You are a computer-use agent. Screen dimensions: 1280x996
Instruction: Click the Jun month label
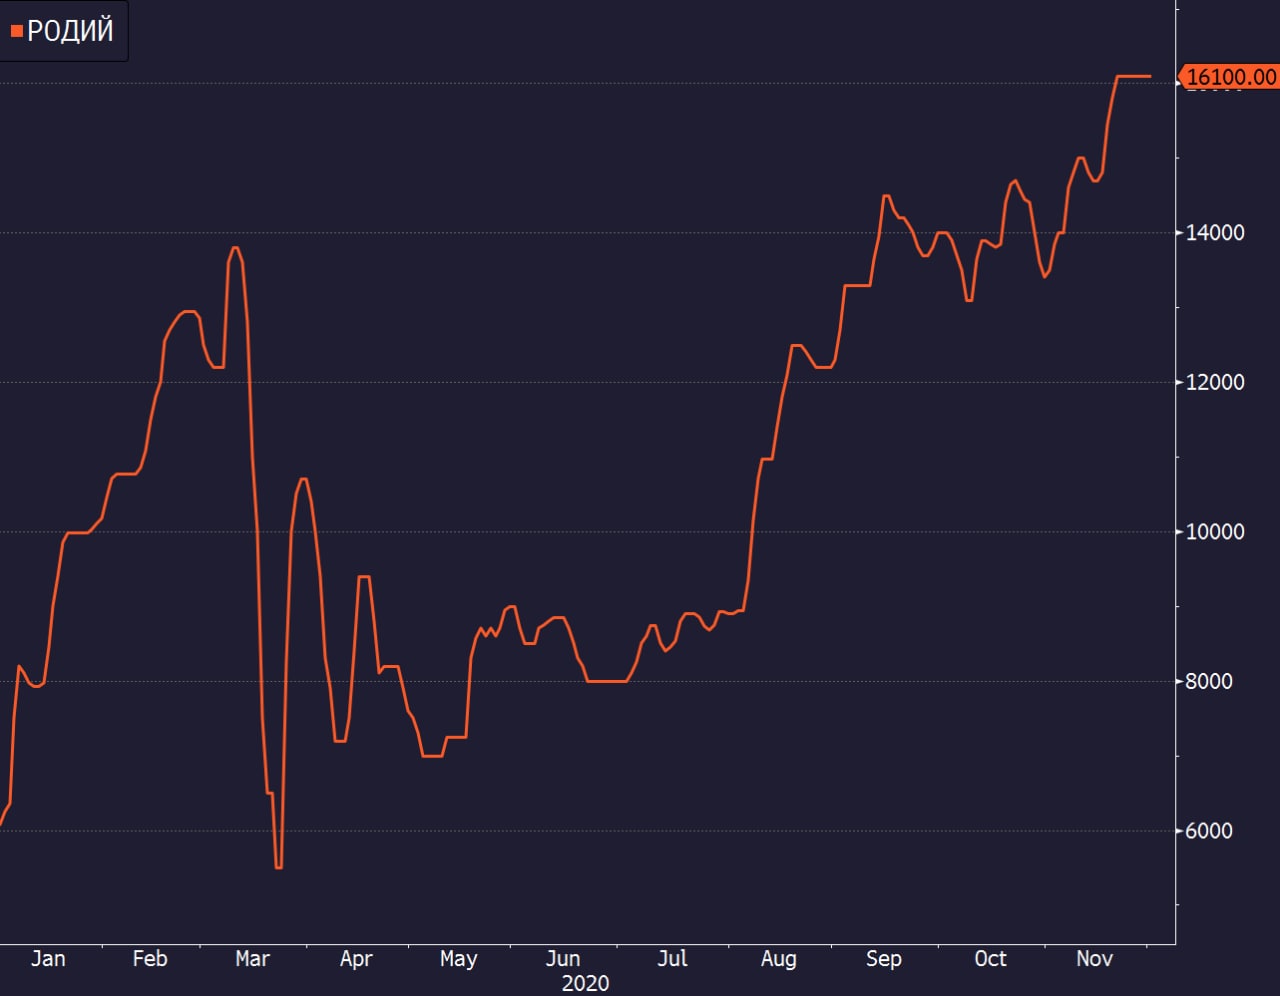pos(563,959)
